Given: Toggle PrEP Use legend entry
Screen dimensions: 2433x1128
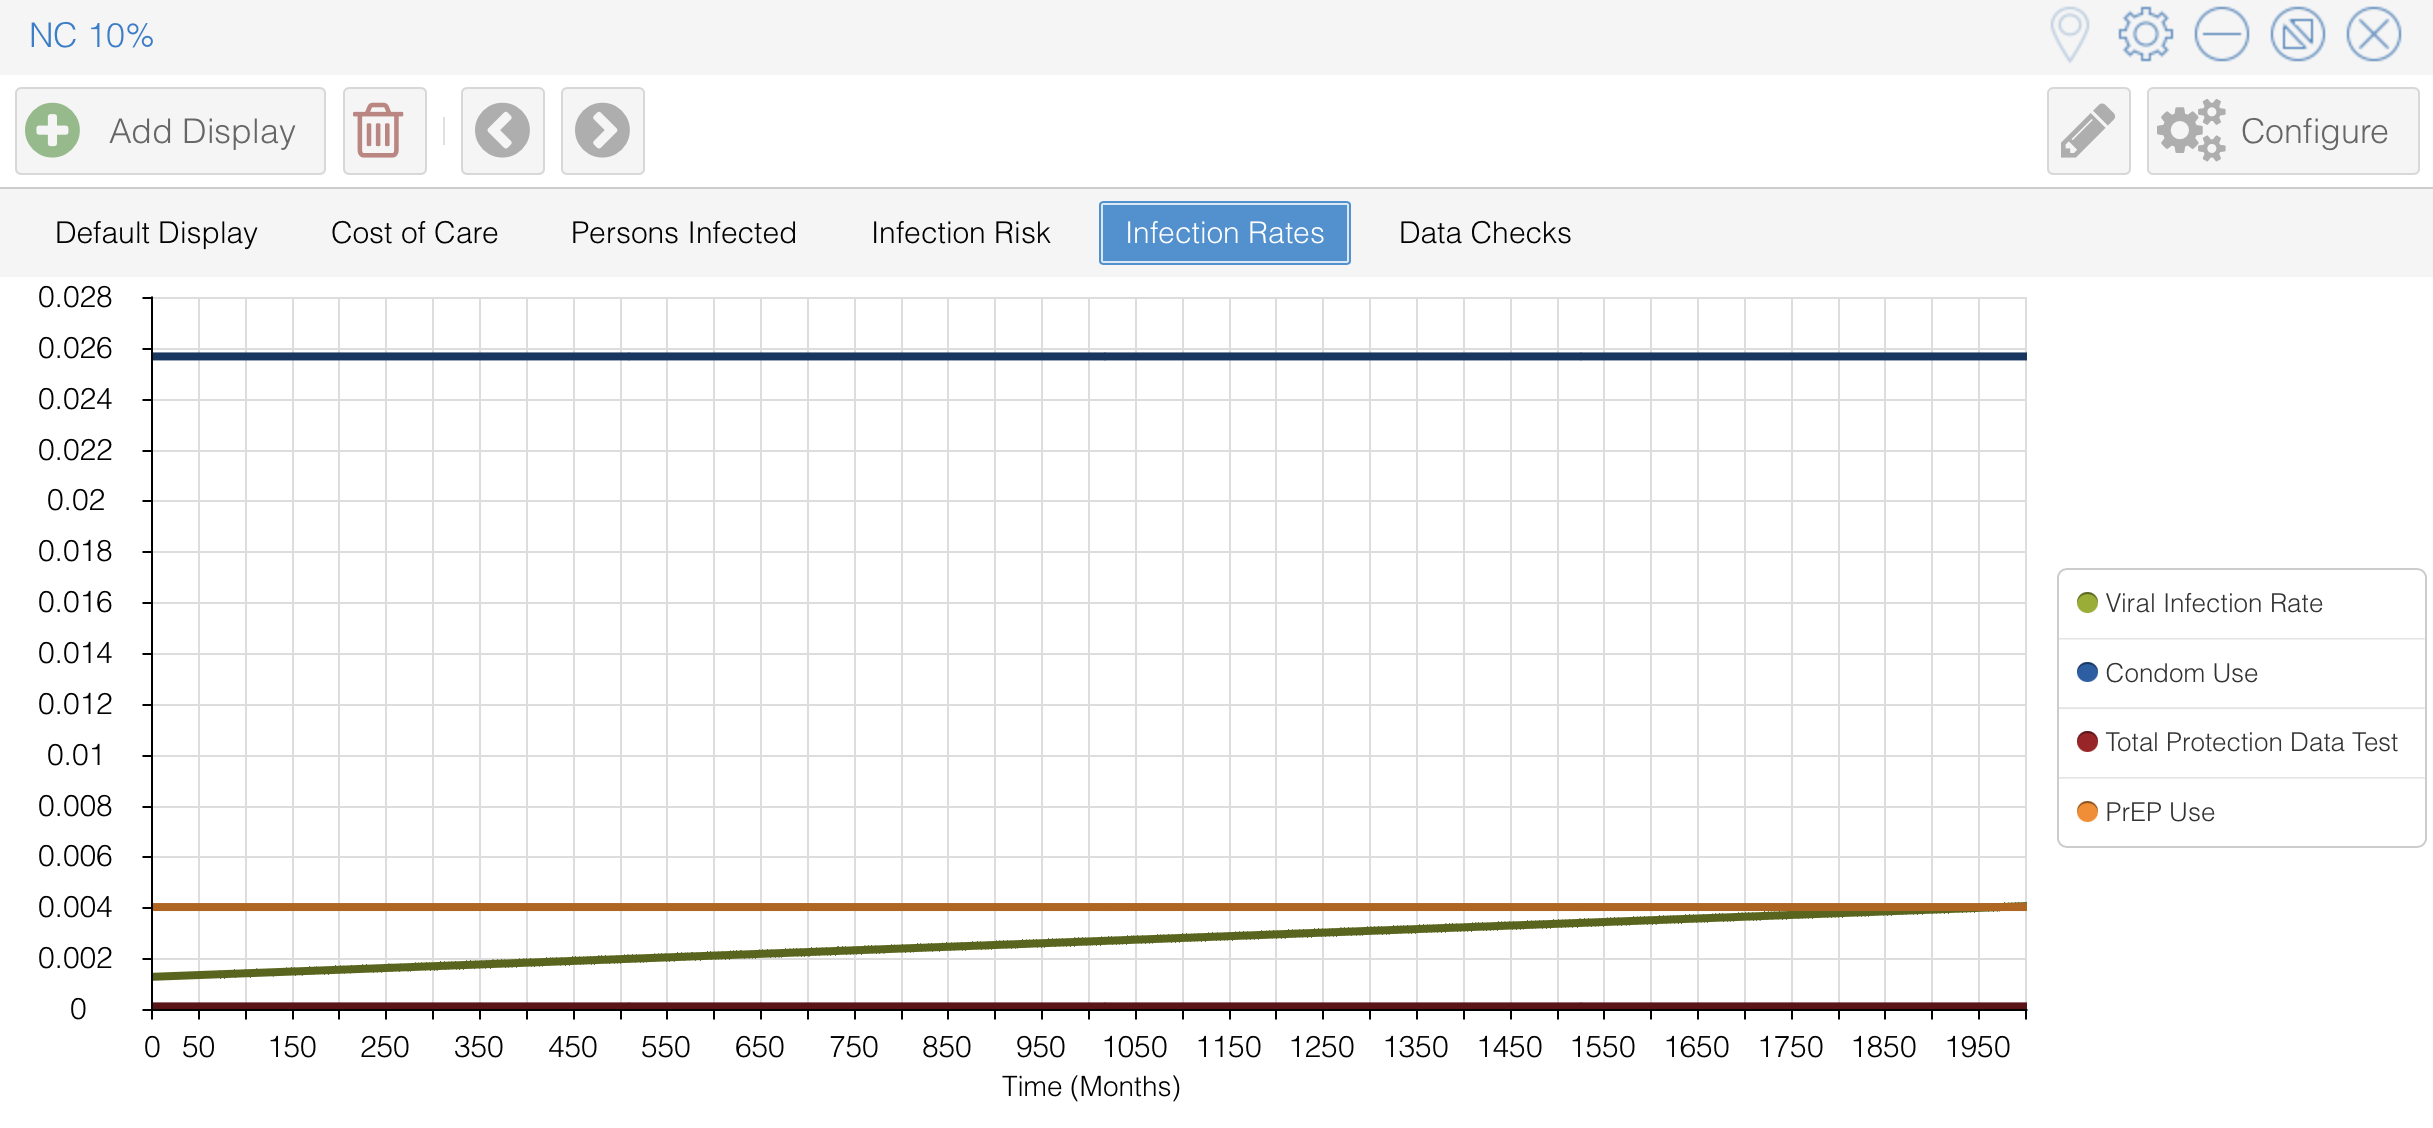Looking at the screenshot, I should 2241,812.
